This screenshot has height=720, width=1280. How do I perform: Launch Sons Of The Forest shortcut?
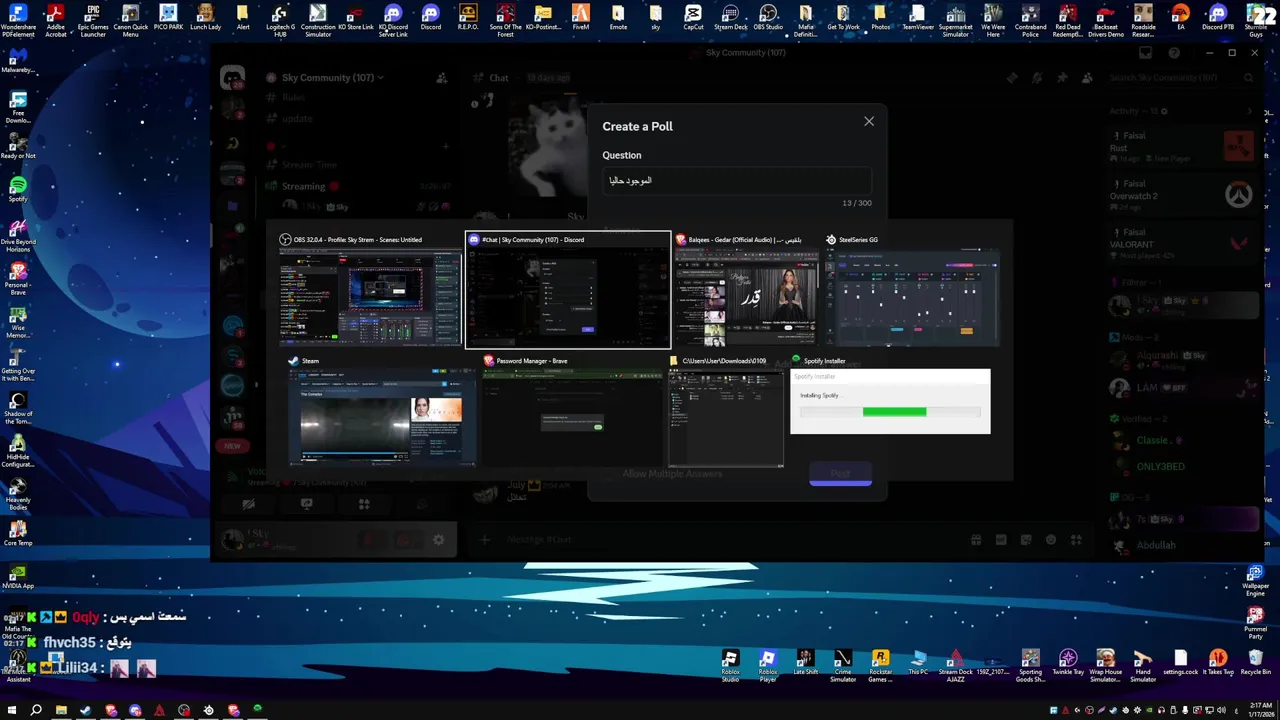506,19
